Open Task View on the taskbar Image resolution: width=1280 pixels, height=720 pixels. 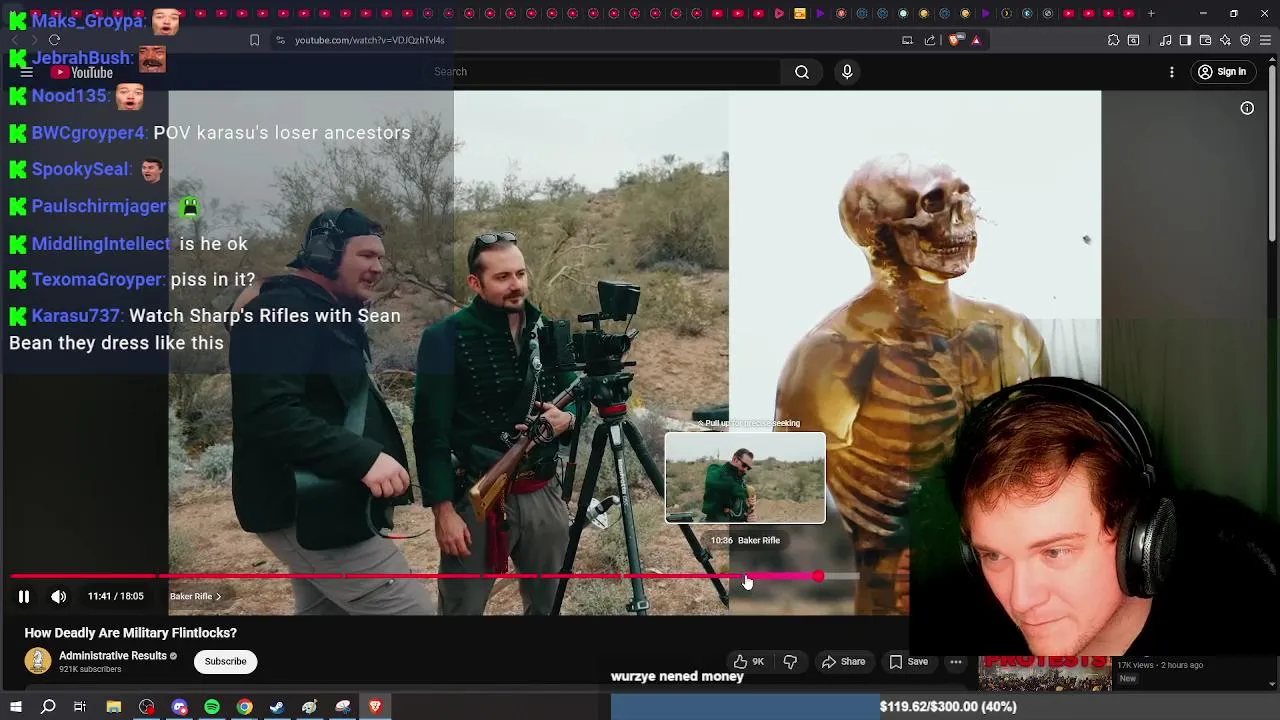[x=80, y=707]
